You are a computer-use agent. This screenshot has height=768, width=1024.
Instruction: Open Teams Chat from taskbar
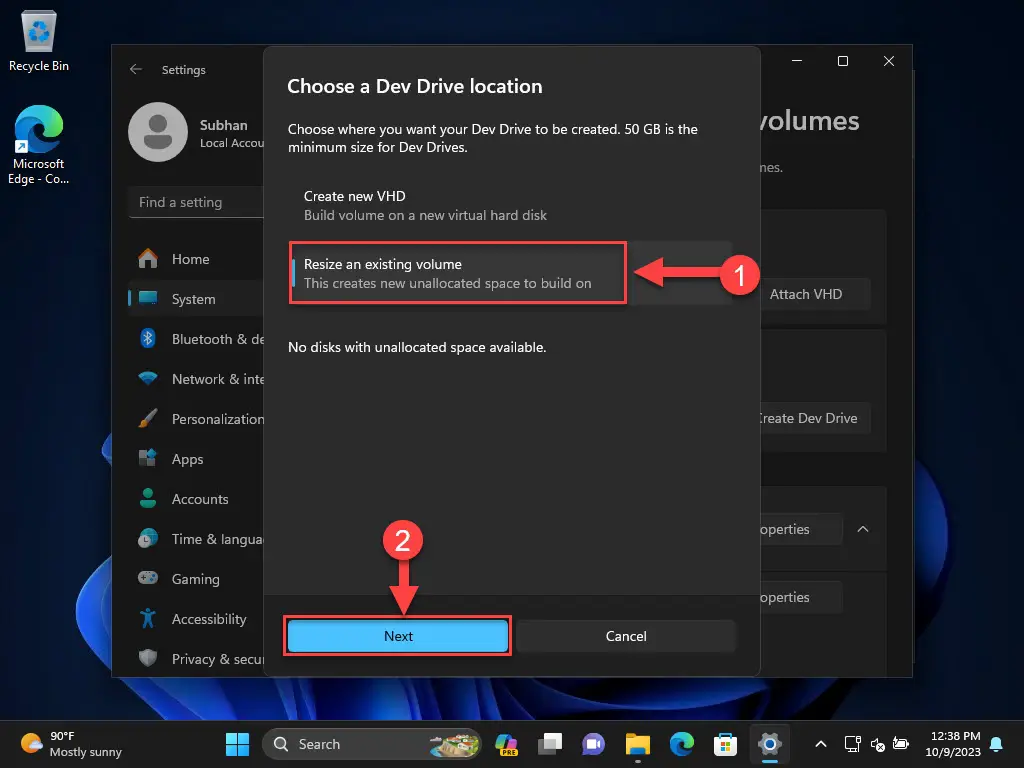point(594,744)
